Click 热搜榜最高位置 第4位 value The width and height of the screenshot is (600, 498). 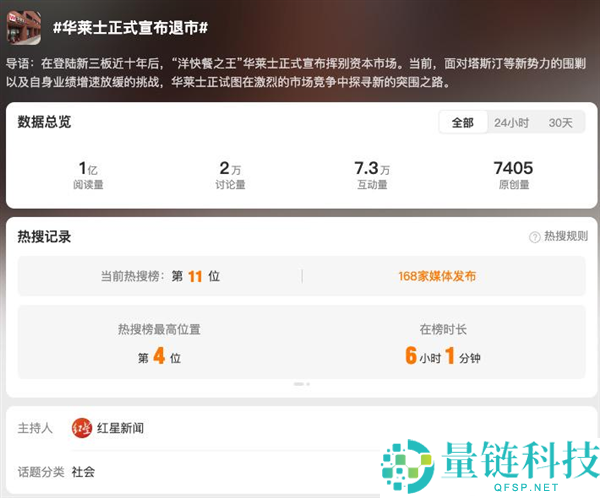159,356
